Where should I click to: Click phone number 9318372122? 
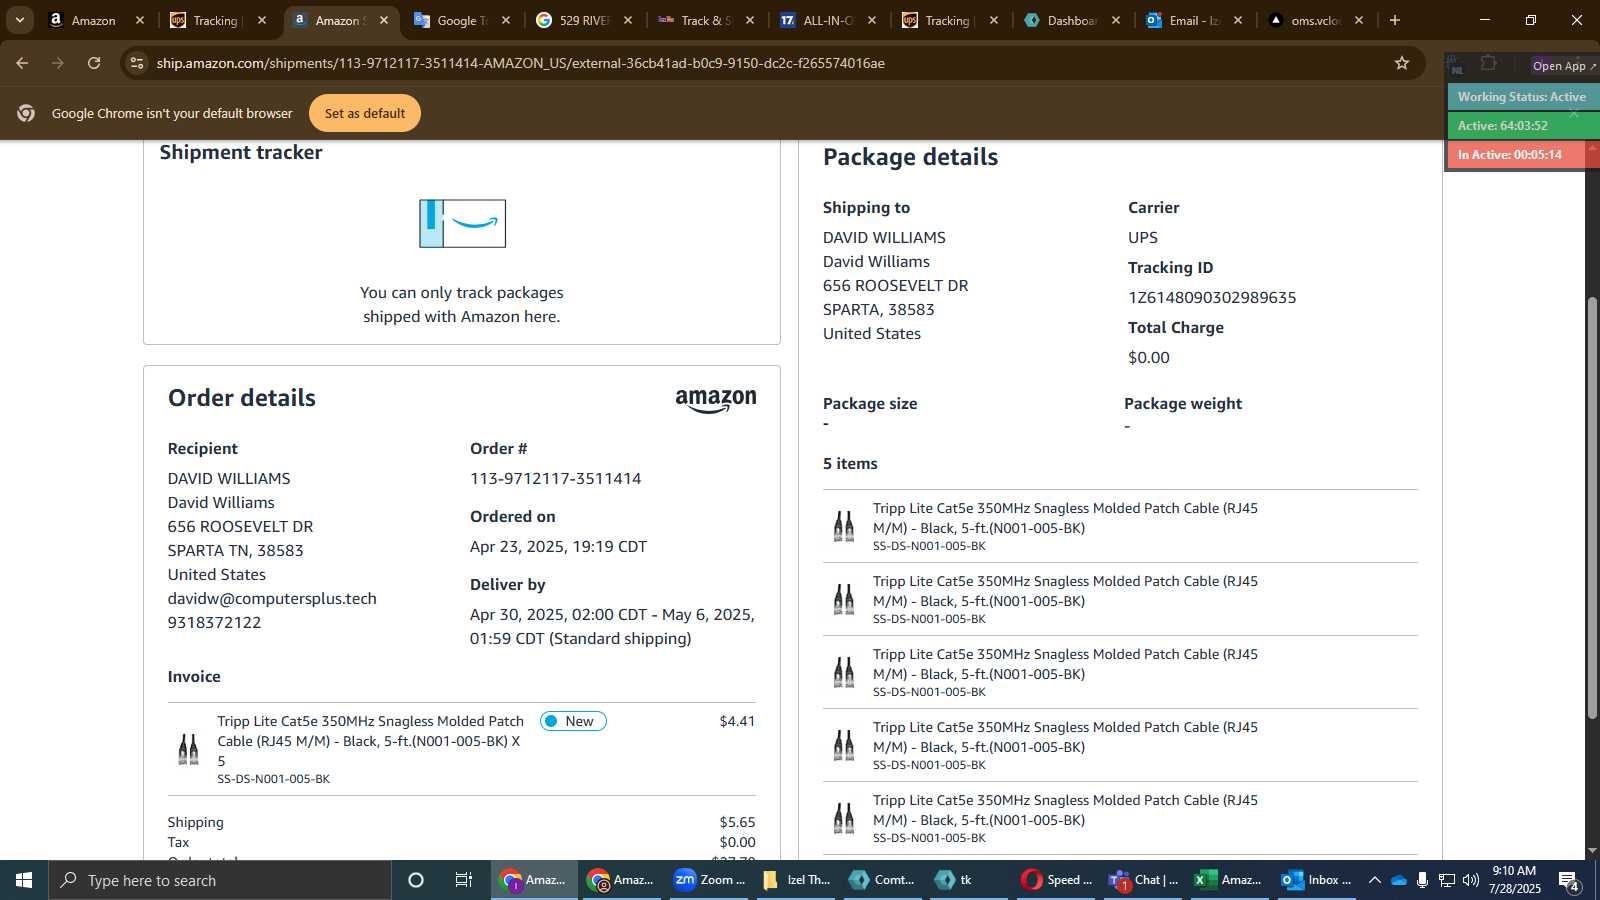(214, 623)
